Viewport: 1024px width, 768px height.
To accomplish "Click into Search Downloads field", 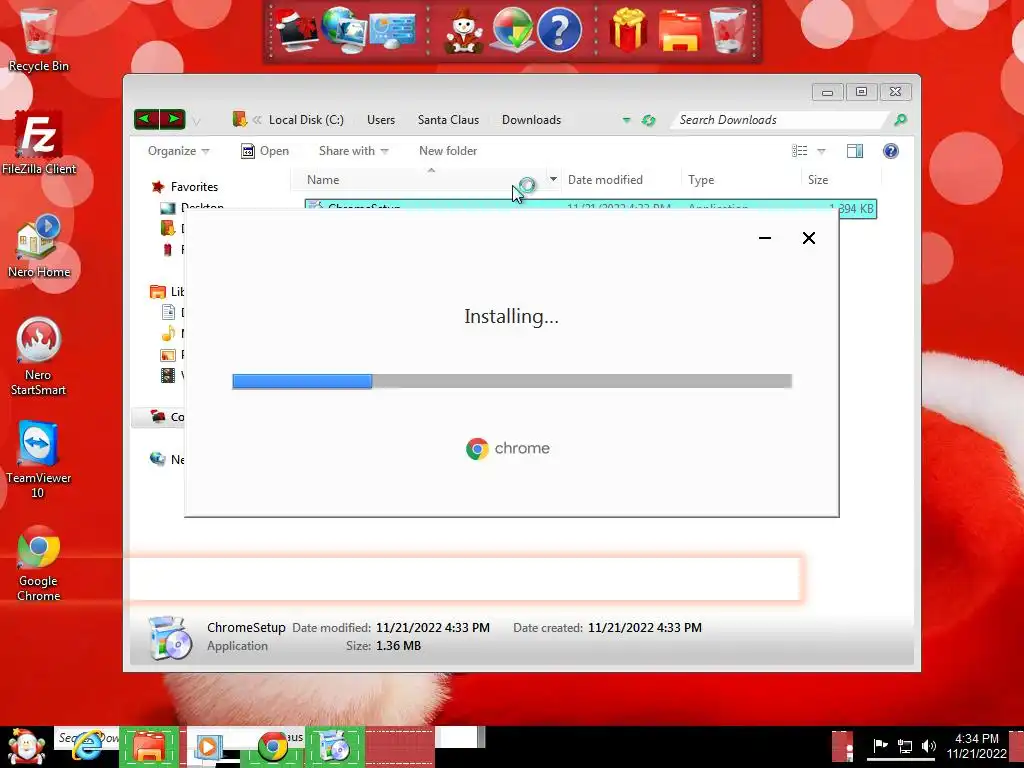I will pyautogui.click(x=780, y=120).
